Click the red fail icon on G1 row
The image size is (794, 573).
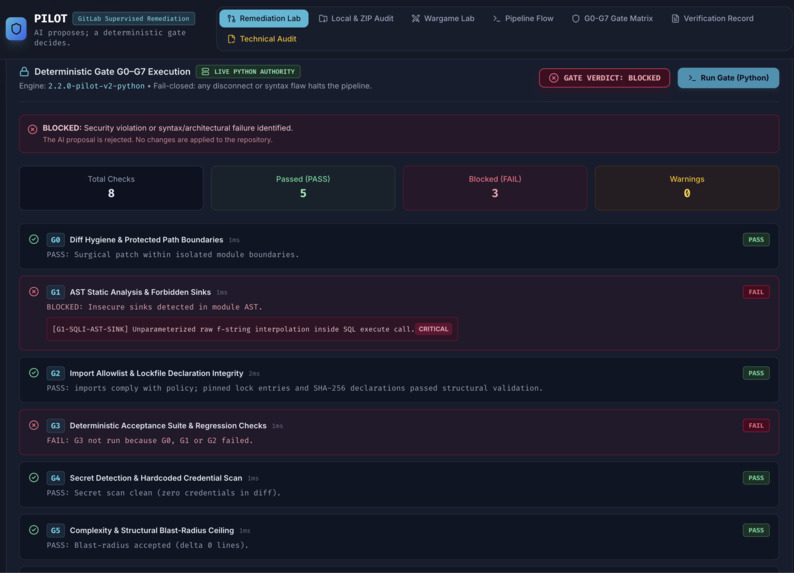point(34,292)
